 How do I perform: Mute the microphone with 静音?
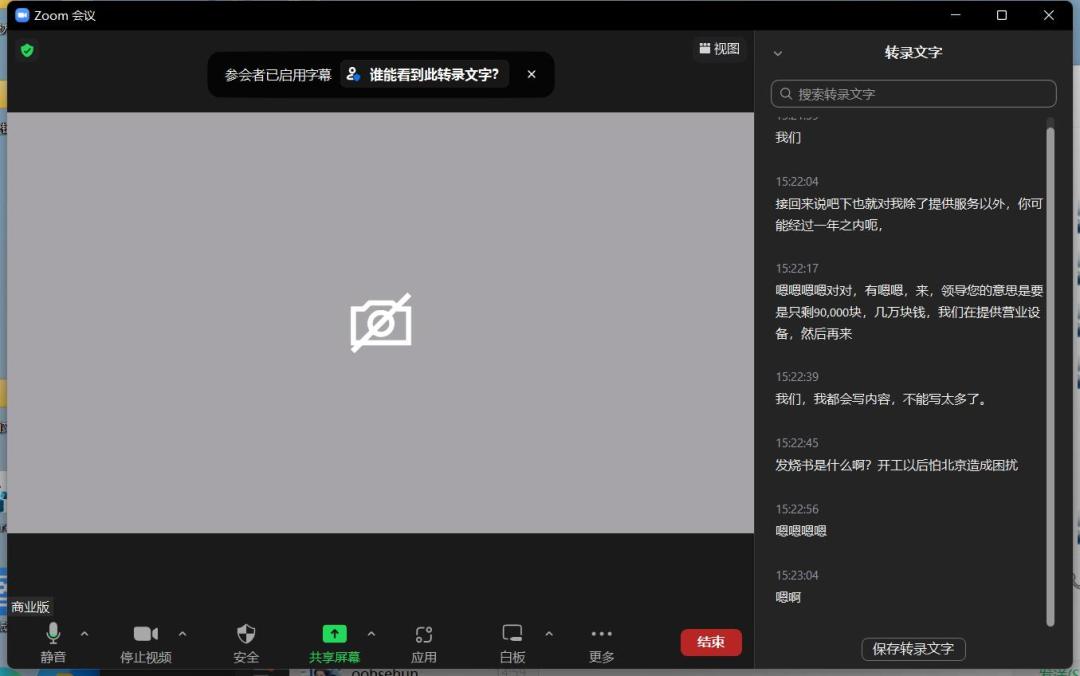[x=53, y=642]
